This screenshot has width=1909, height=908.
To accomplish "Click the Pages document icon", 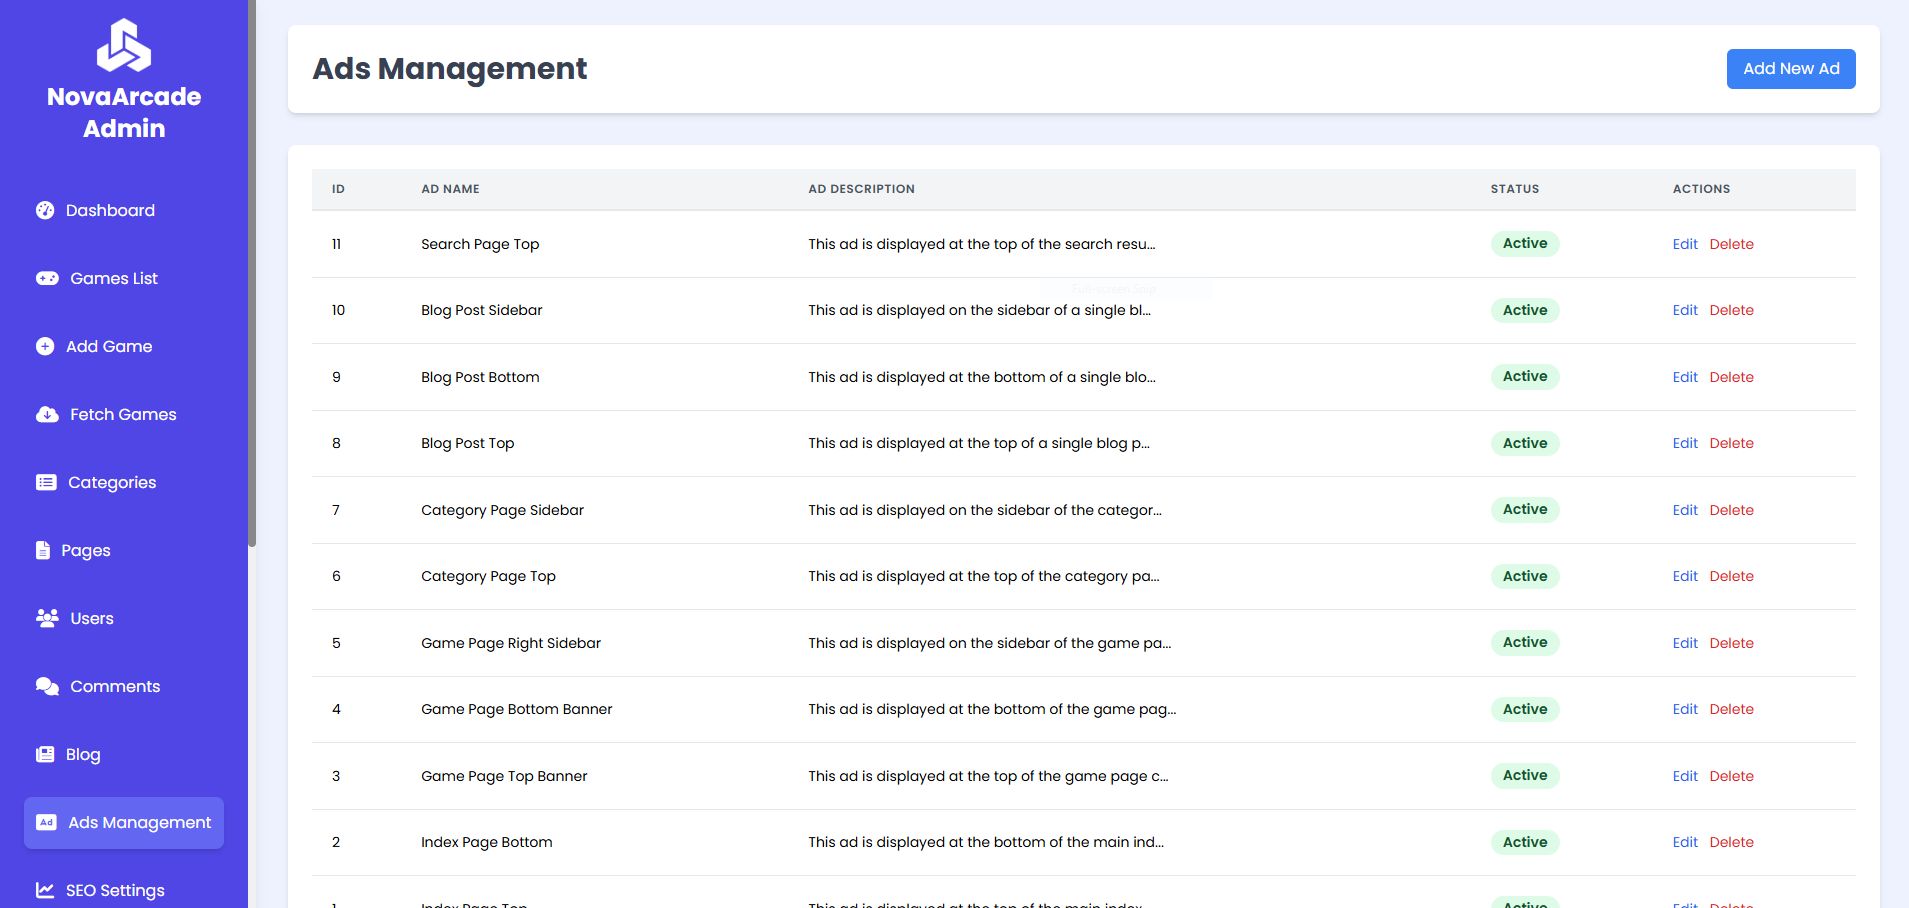I will pyautogui.click(x=43, y=550).
